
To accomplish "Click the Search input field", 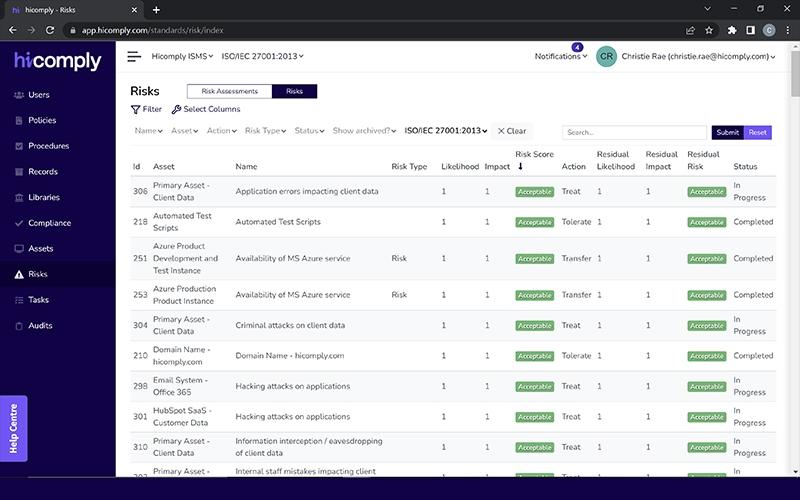I will click(634, 132).
